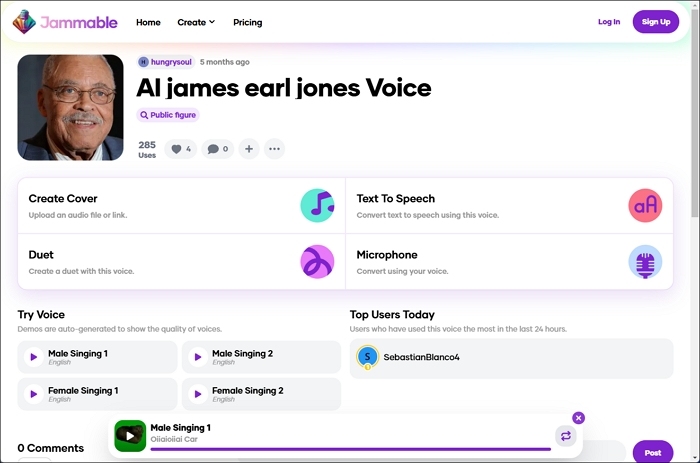Click the audio player progress bar
This screenshot has height=463, width=700.
(350, 449)
